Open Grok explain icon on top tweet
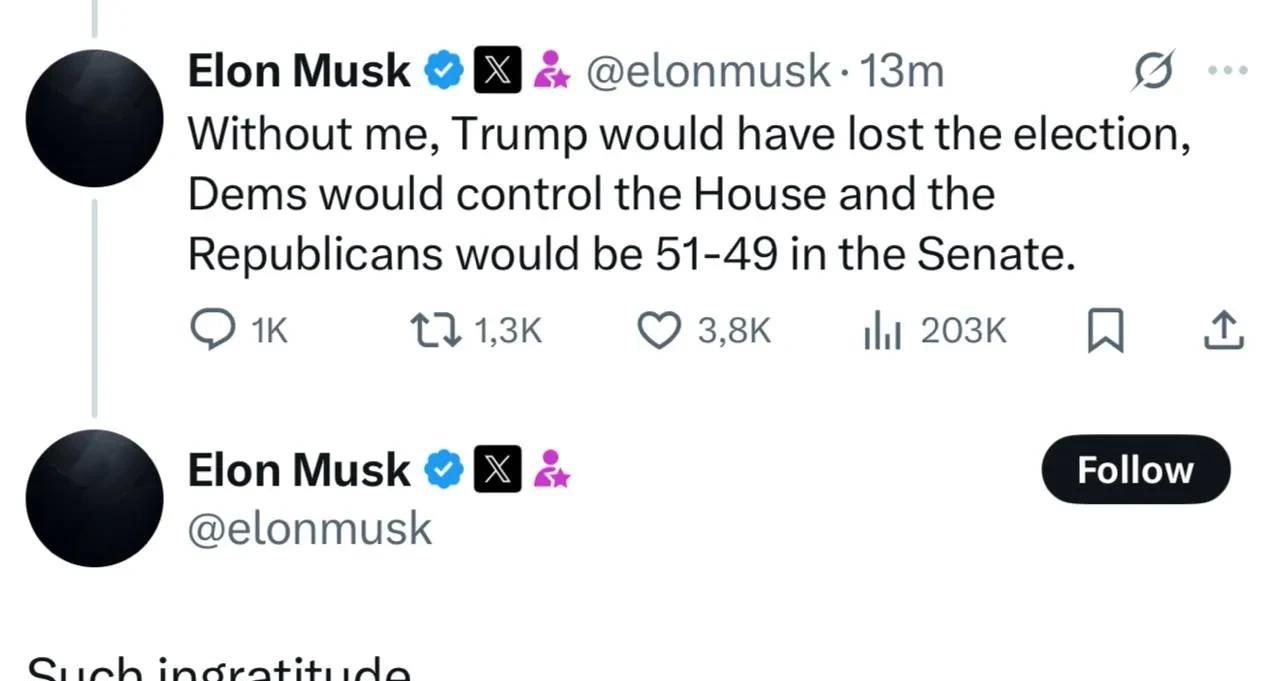Screen dimensions: 1280x681 point(1152,72)
